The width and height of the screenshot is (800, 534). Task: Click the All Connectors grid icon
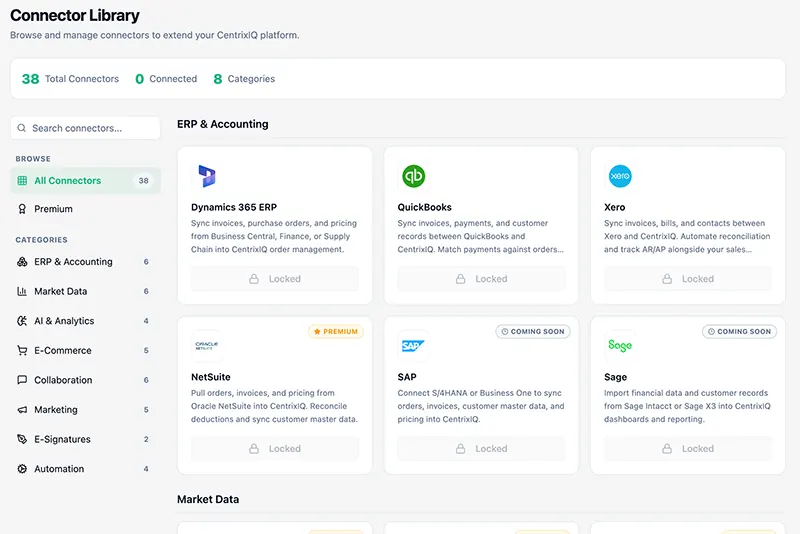coord(22,181)
